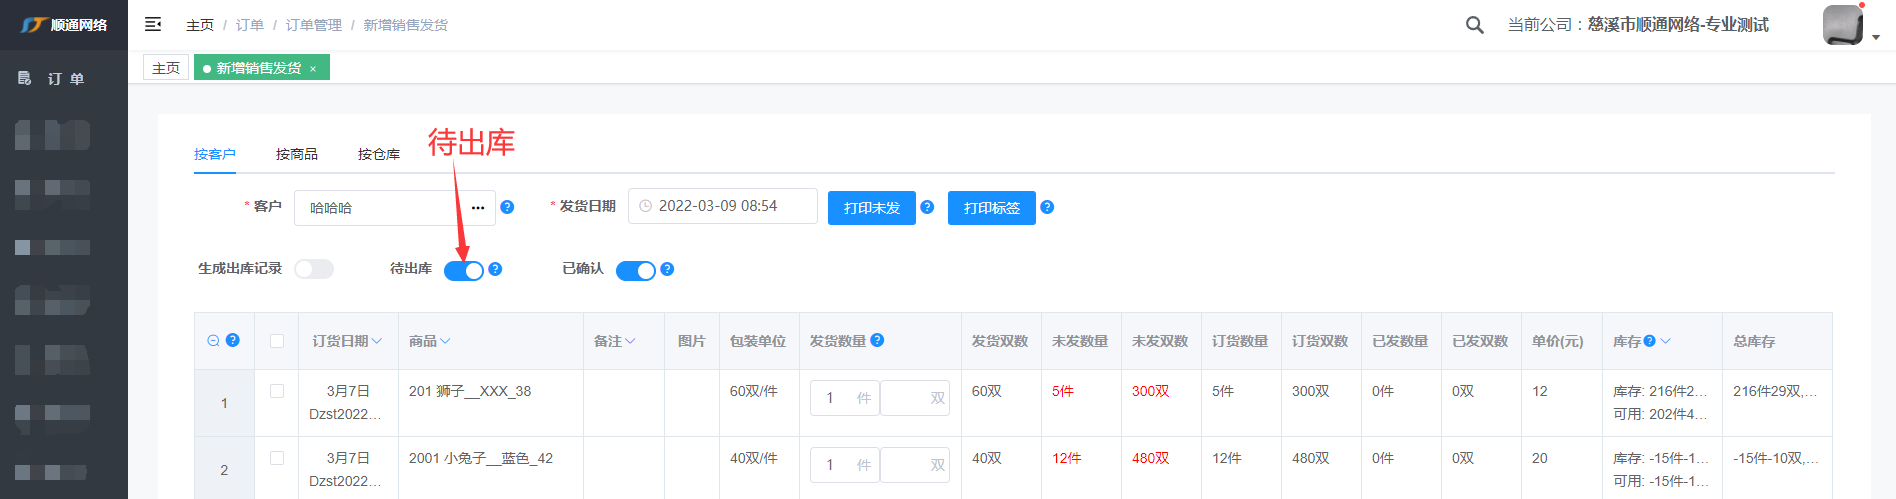Open search with the magnifier icon
This screenshot has width=1896, height=499.
[x=1474, y=25]
